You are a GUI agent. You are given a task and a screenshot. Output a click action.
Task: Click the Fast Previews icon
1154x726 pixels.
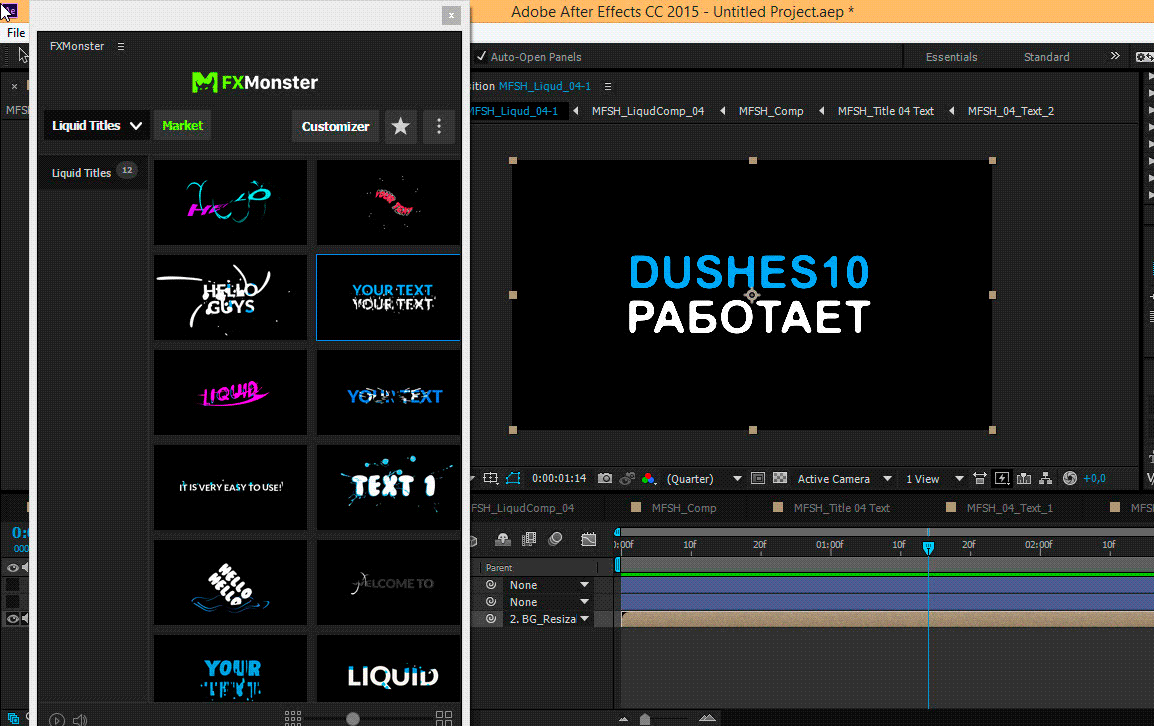pos(1002,479)
